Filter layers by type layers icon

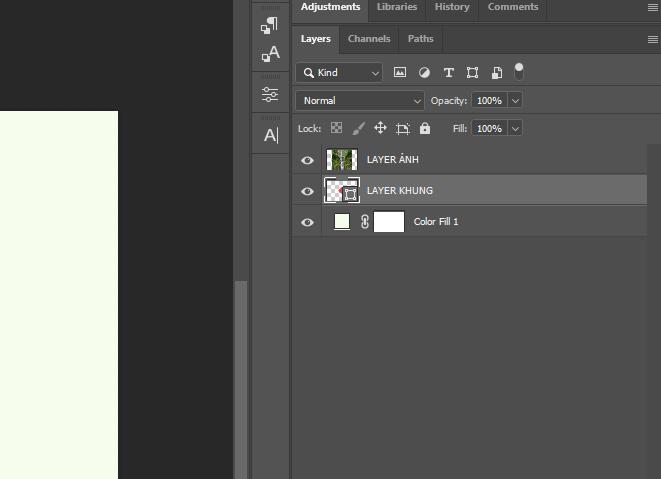coord(449,73)
